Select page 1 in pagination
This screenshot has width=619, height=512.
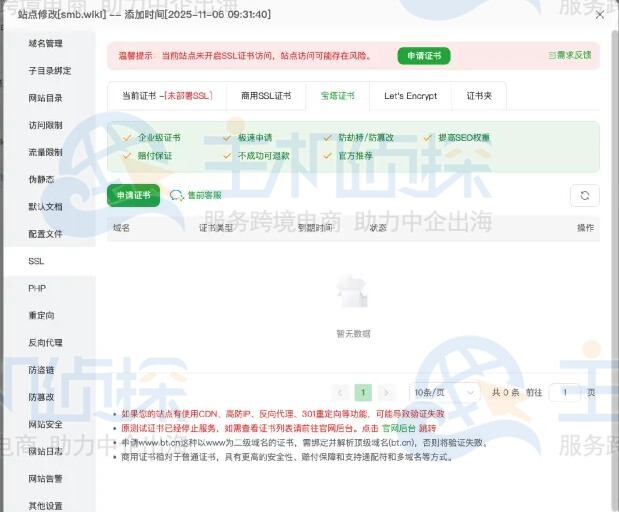pos(363,393)
